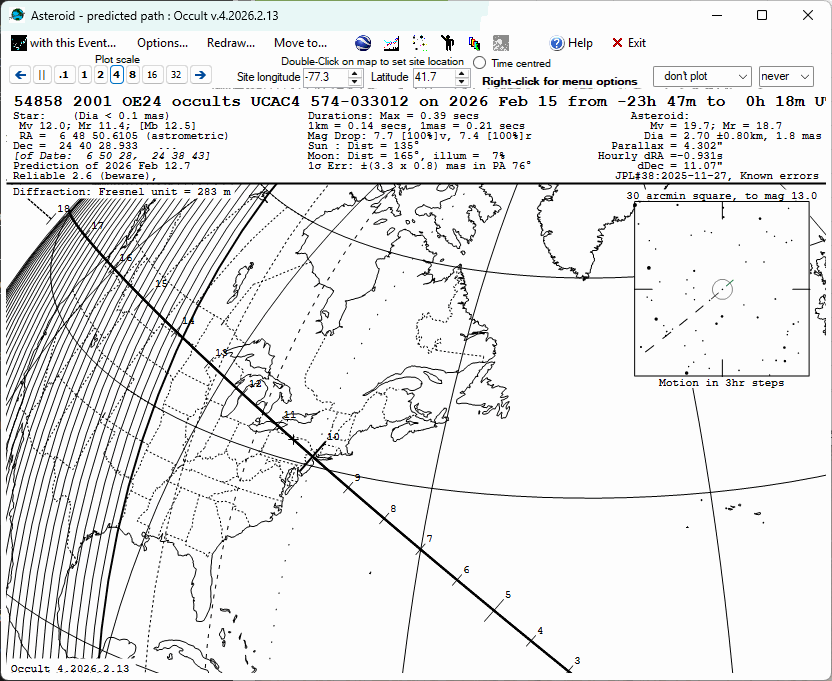This screenshot has width=832, height=681.
Task: Click the scattered star dots icon
Action: (x=420, y=43)
